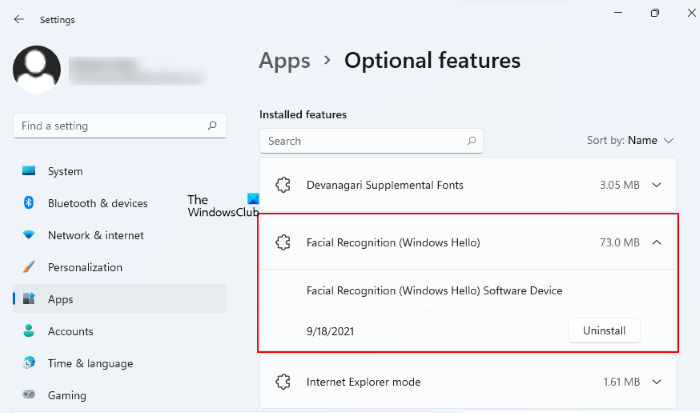Open the Time & language icon
The width and height of the screenshot is (700, 413).
click(28, 363)
